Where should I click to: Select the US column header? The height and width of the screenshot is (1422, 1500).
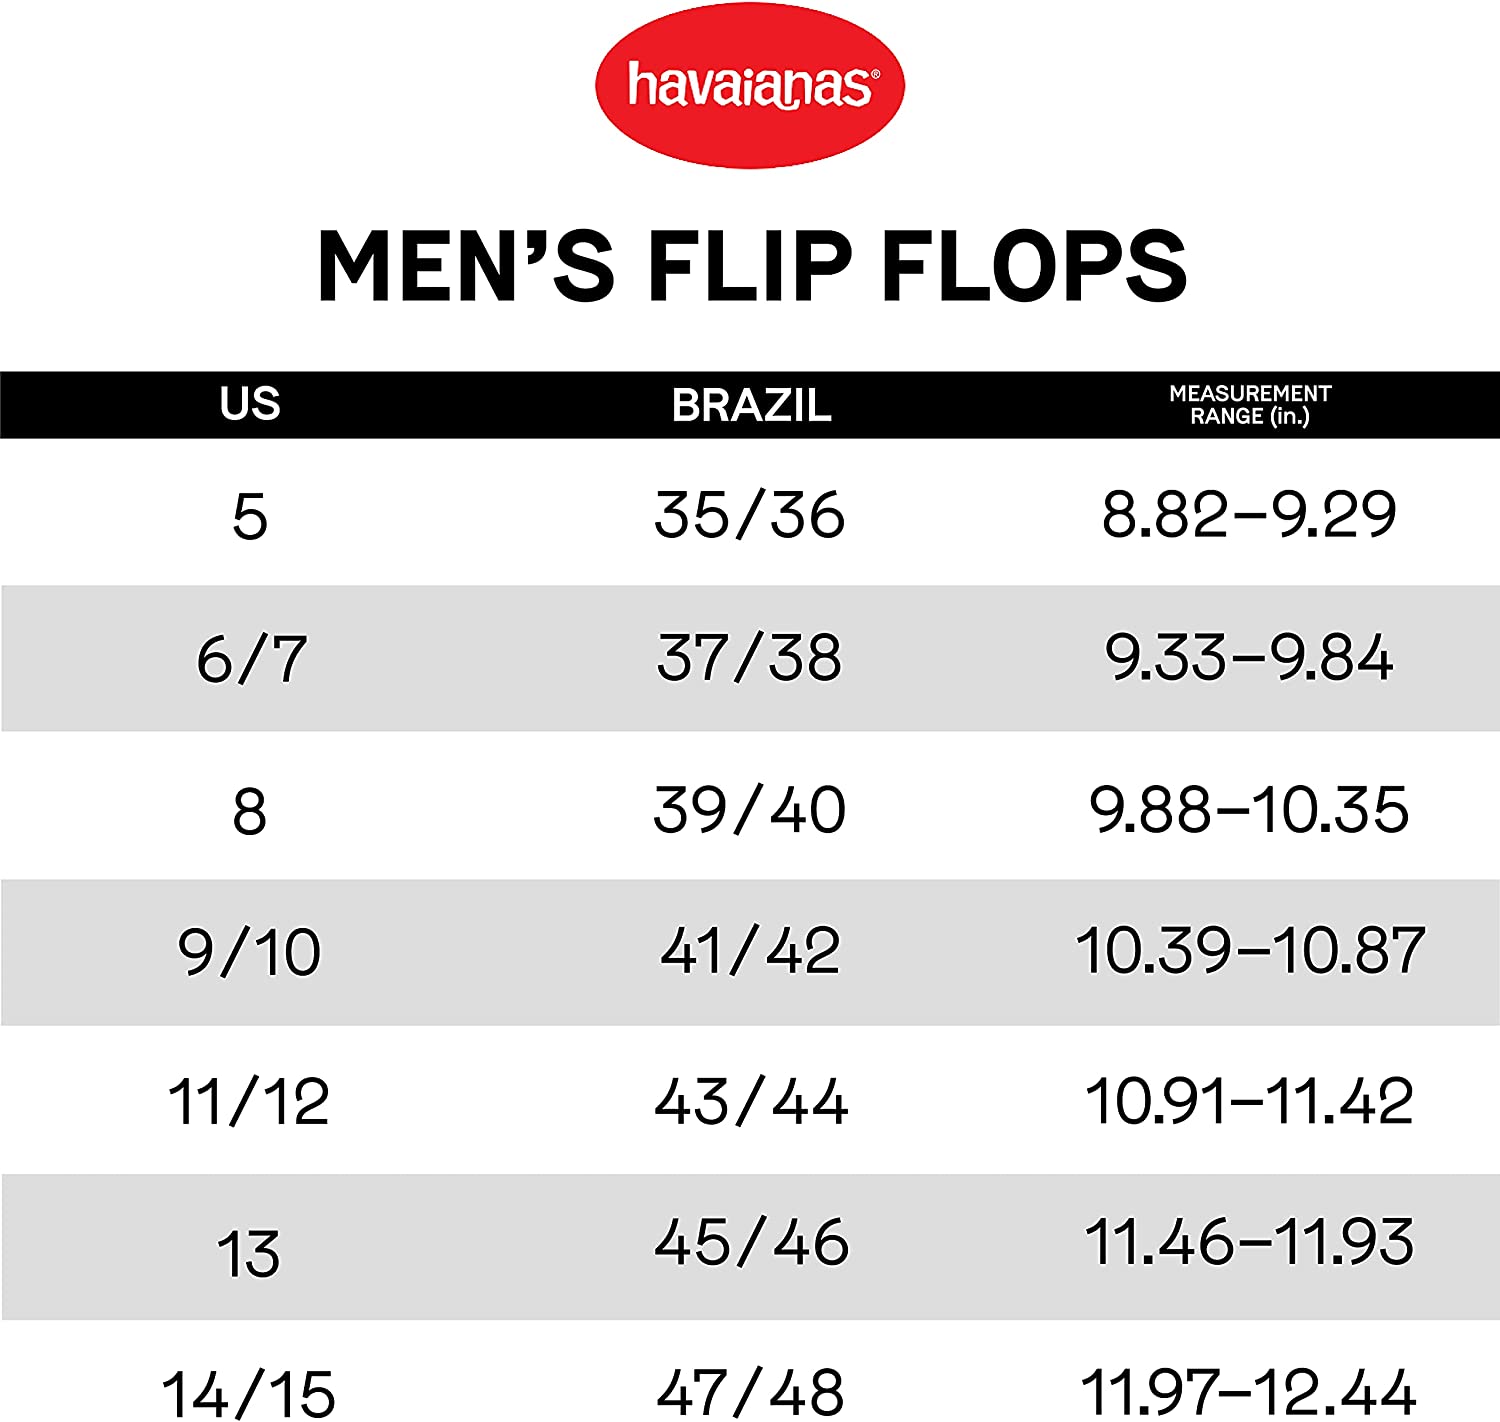(250, 404)
